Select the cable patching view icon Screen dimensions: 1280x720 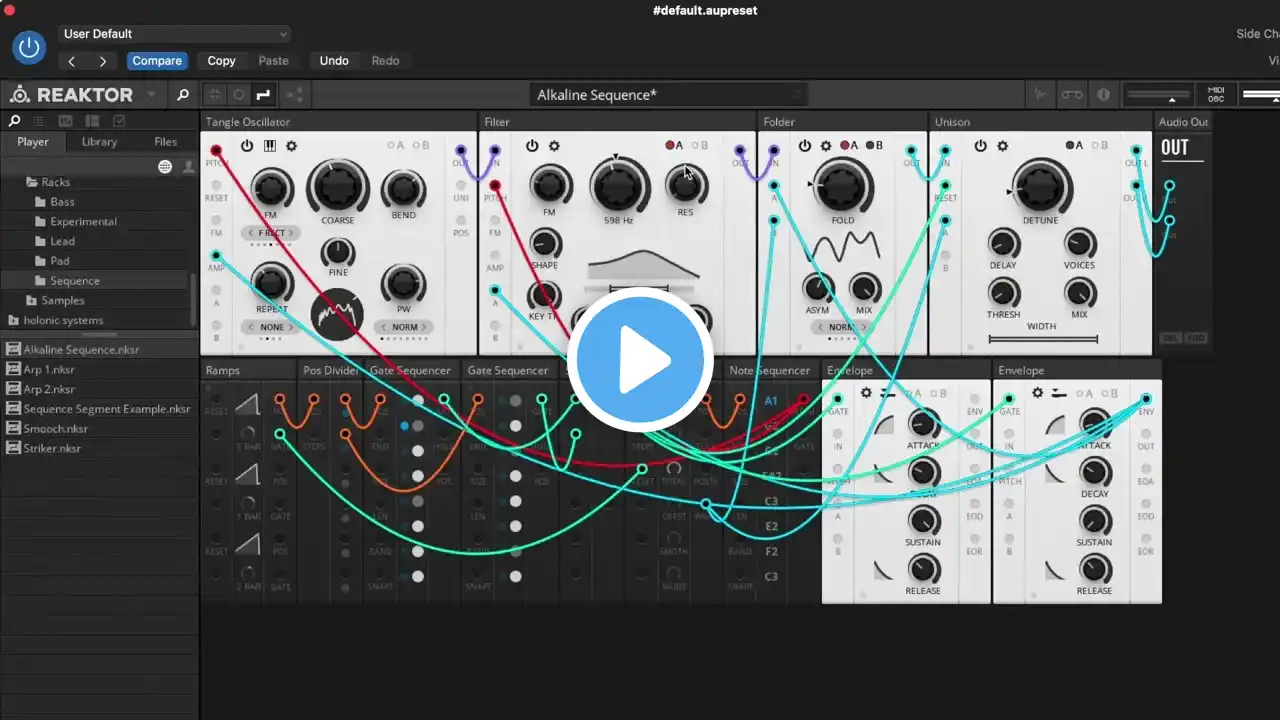coord(264,95)
